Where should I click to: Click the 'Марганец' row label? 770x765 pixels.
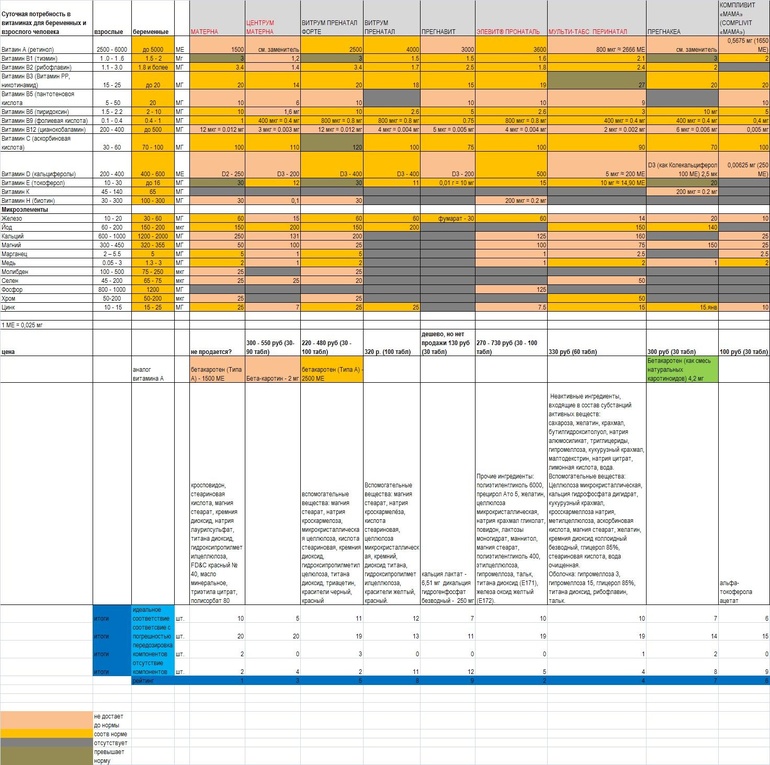coord(46,254)
